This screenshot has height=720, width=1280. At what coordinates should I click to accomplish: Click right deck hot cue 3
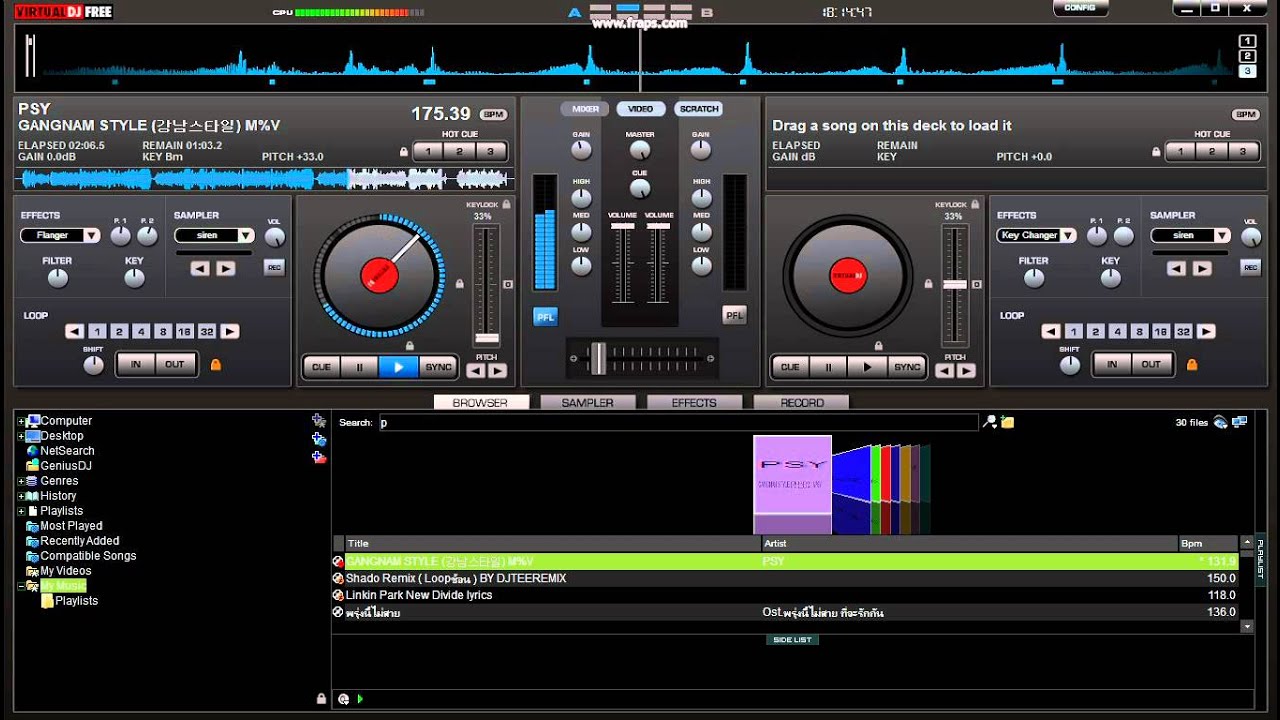1243,152
